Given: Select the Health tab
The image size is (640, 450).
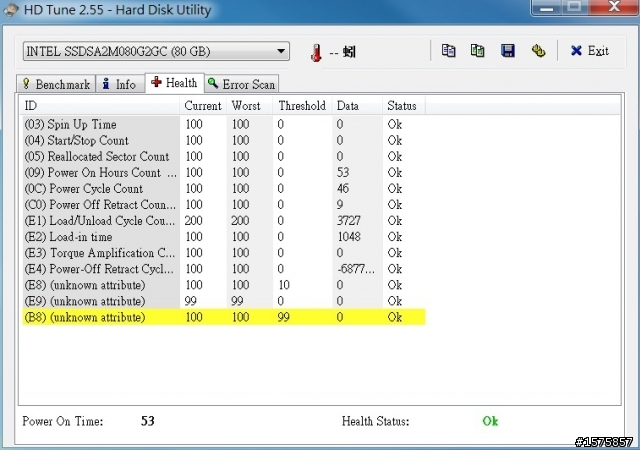Looking at the screenshot, I should [x=174, y=83].
